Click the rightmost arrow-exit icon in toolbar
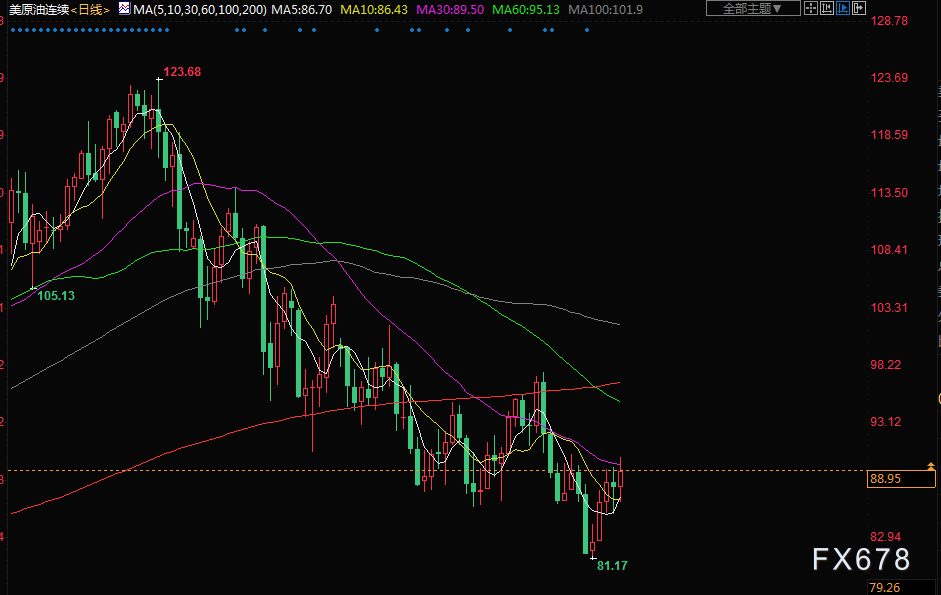Image resolution: width=941 pixels, height=595 pixels. pyautogui.click(x=859, y=8)
